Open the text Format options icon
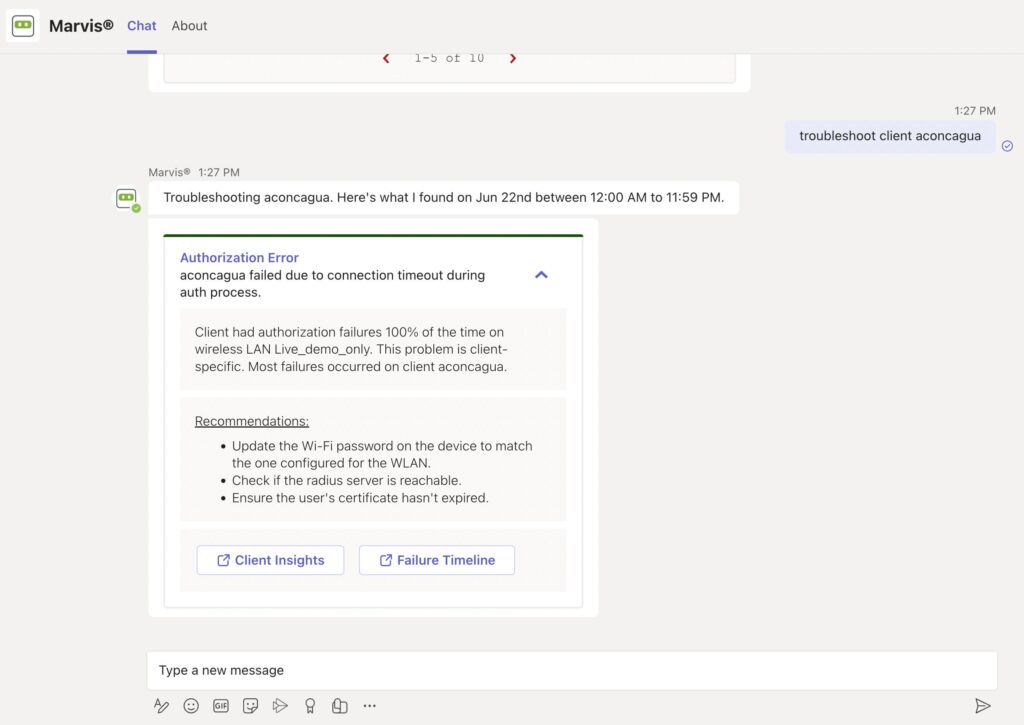 click(161, 706)
